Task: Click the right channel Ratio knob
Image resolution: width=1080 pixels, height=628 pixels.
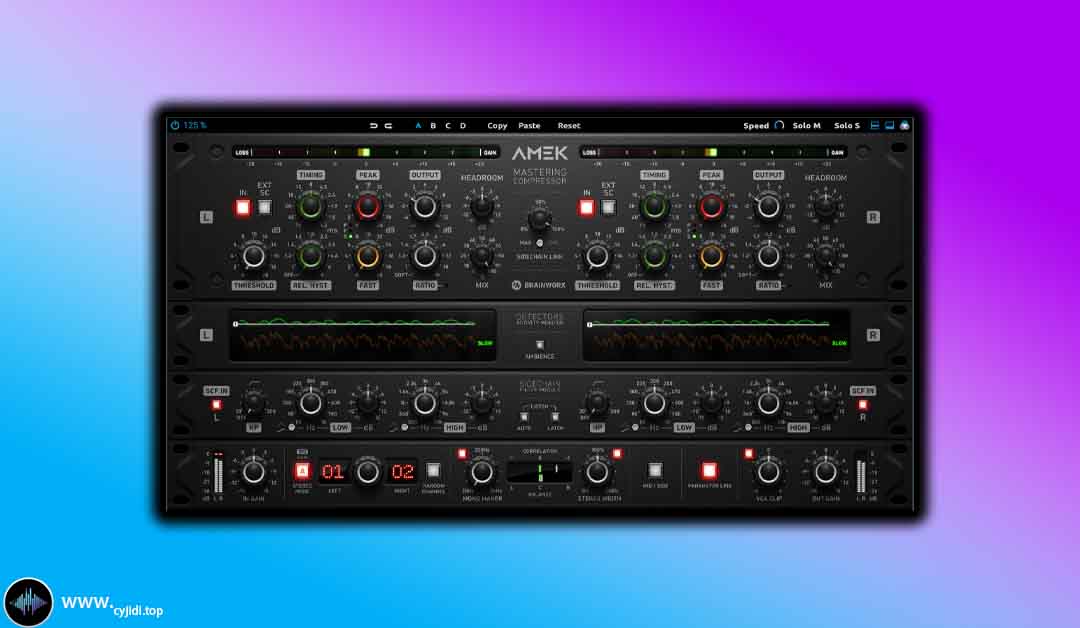Action: [x=769, y=256]
